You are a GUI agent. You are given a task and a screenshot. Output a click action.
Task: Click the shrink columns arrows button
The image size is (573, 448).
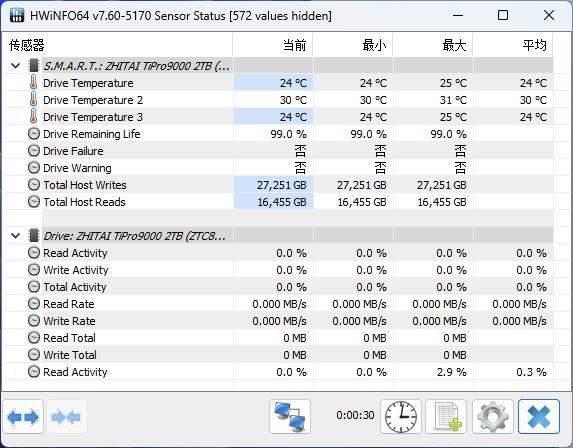coord(66,417)
